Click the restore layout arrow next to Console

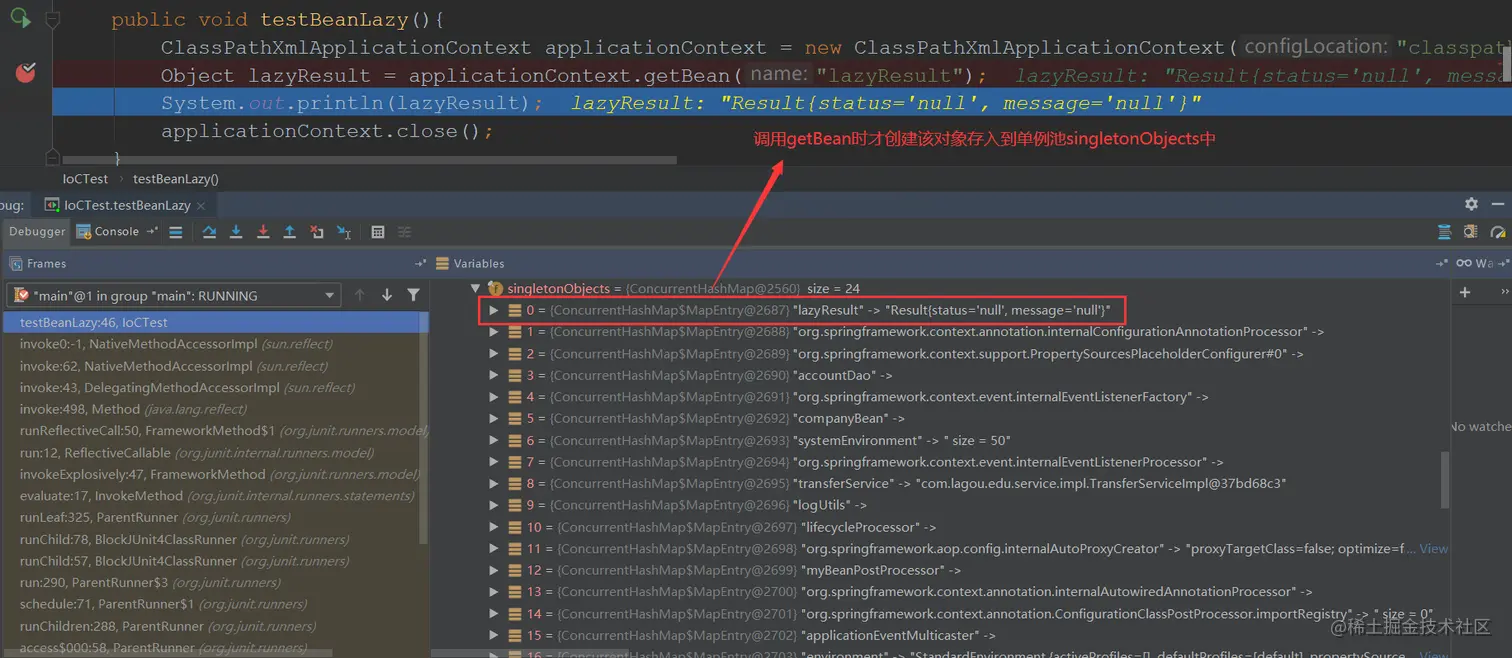pyautogui.click(x=152, y=232)
